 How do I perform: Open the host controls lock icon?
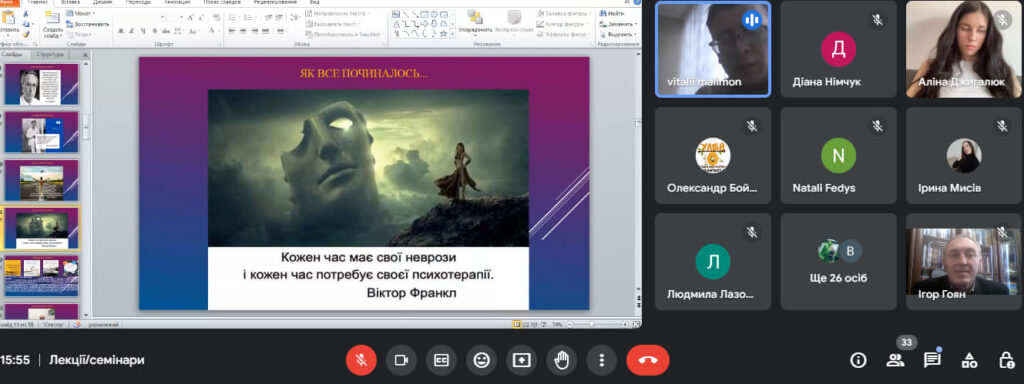coord(1007,360)
